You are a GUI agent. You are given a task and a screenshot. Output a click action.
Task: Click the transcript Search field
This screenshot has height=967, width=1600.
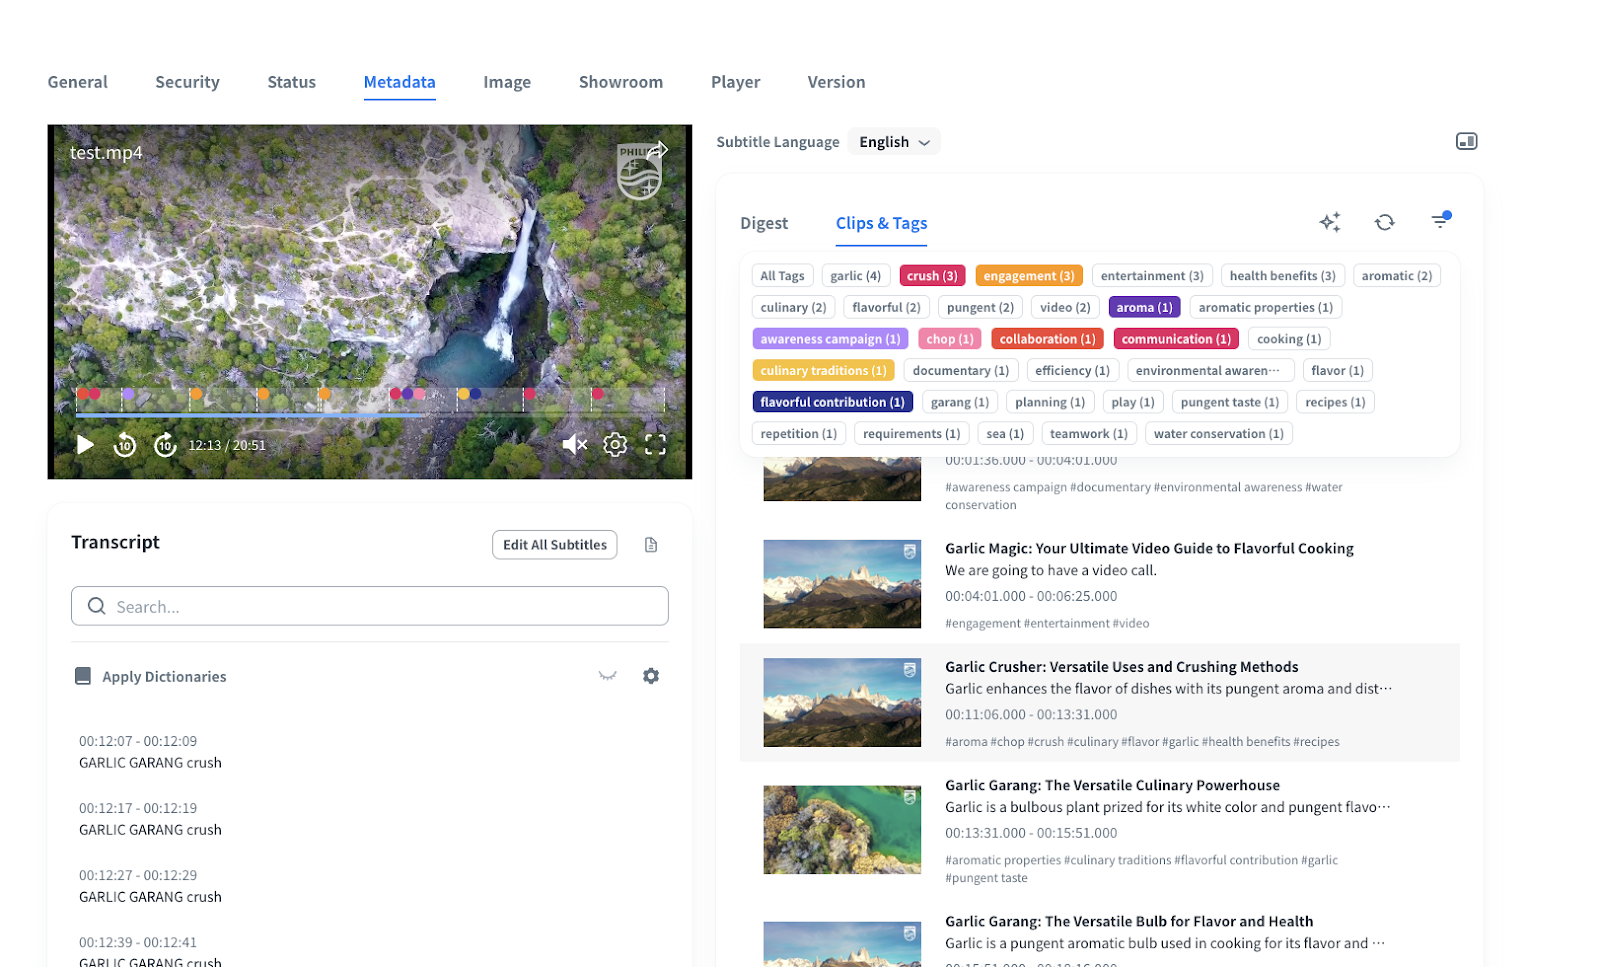click(370, 606)
